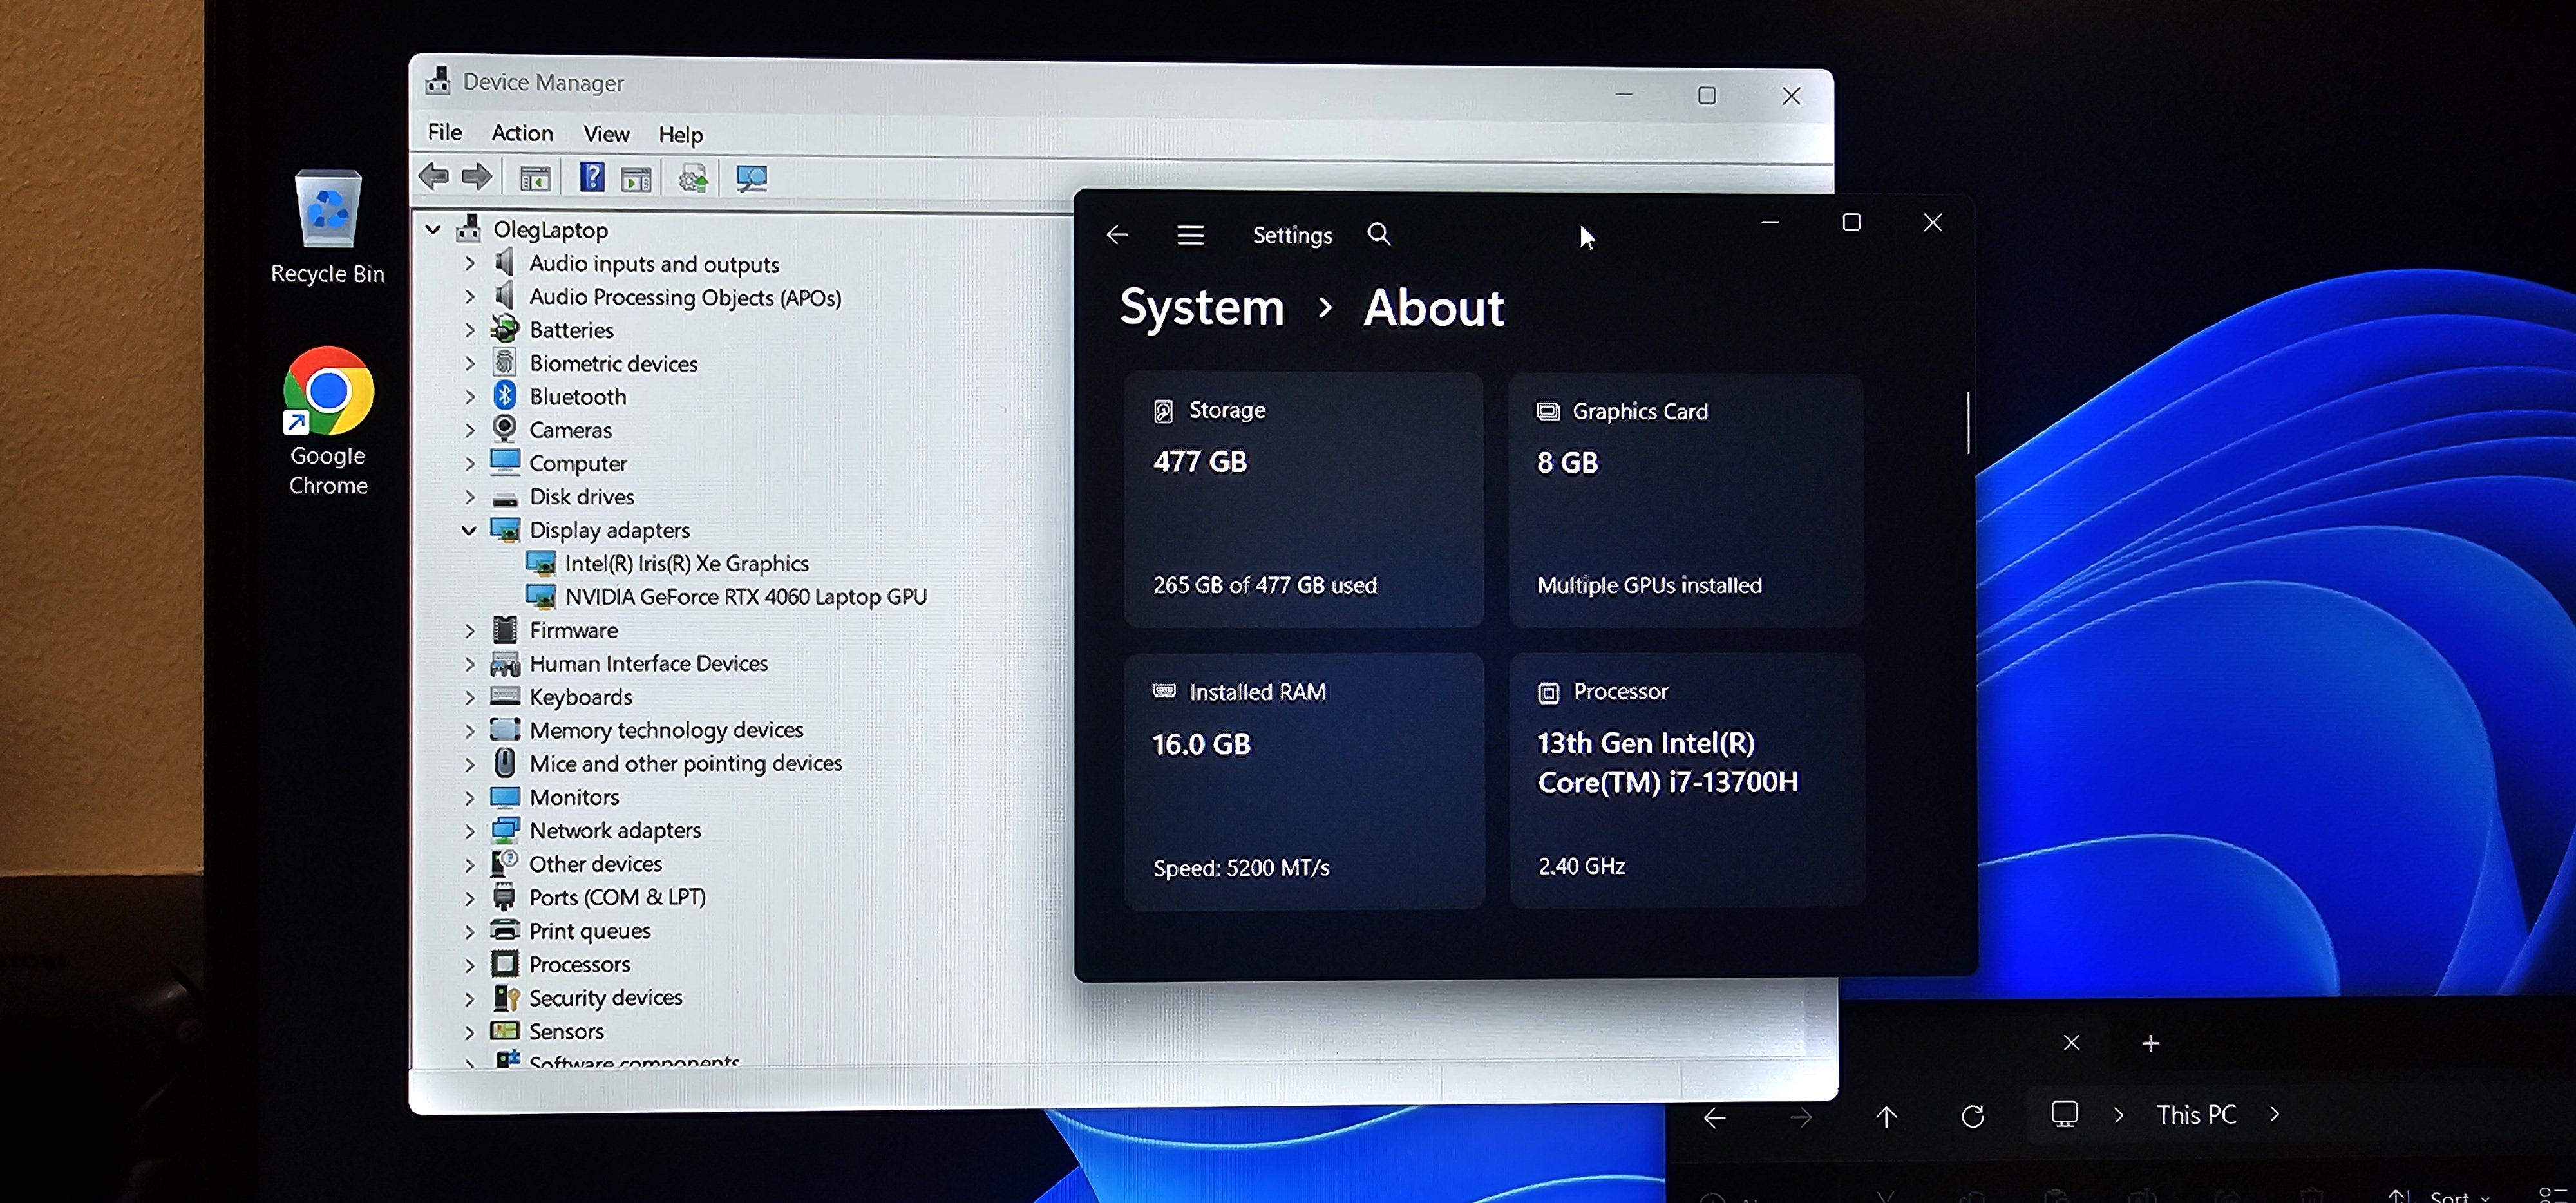The image size is (2576, 1203).
Task: Click the update driver toolbar icon
Action: [x=693, y=179]
